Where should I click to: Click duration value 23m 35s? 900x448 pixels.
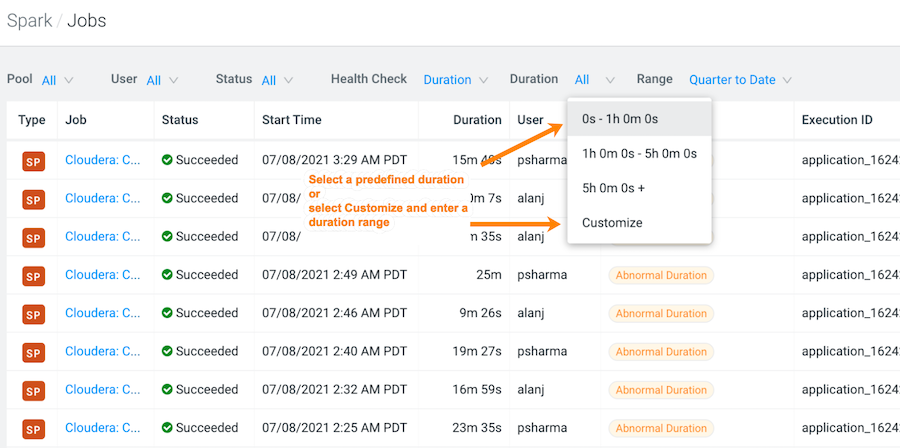478,428
